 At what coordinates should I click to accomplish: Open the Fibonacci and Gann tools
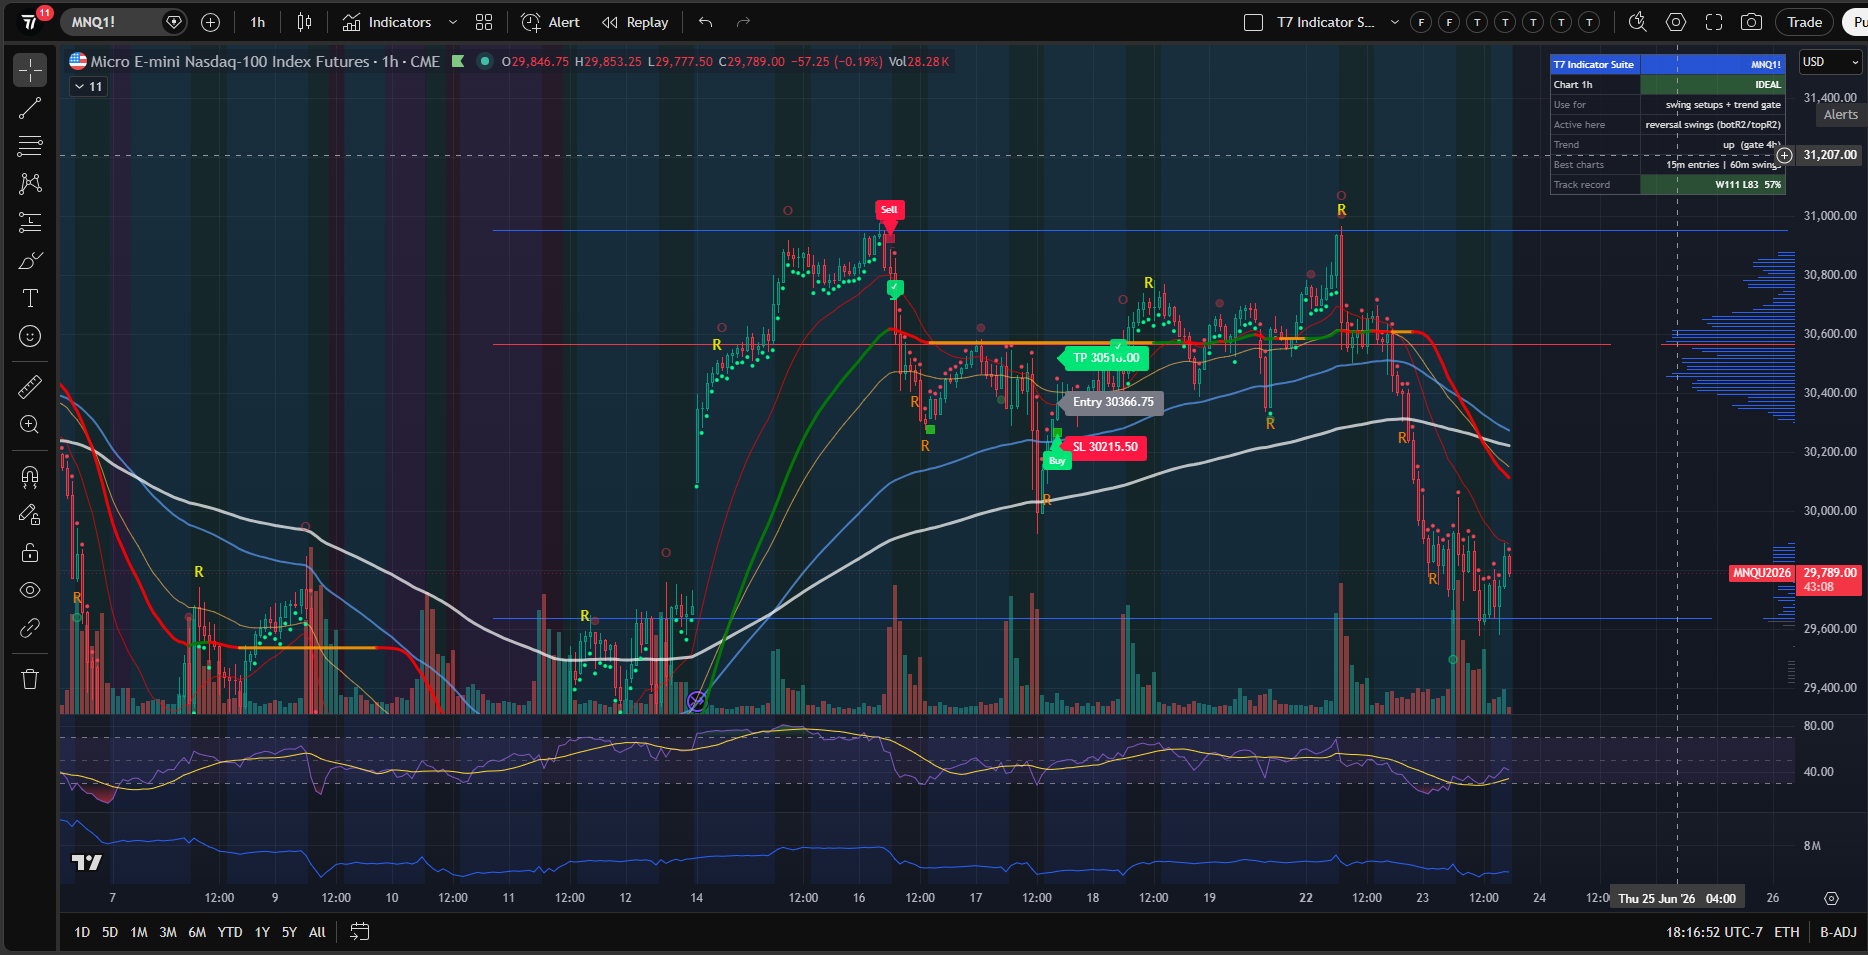(x=30, y=146)
